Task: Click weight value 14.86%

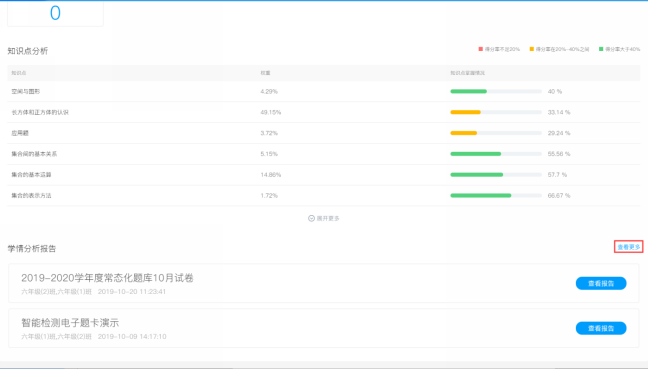Action: point(271,175)
